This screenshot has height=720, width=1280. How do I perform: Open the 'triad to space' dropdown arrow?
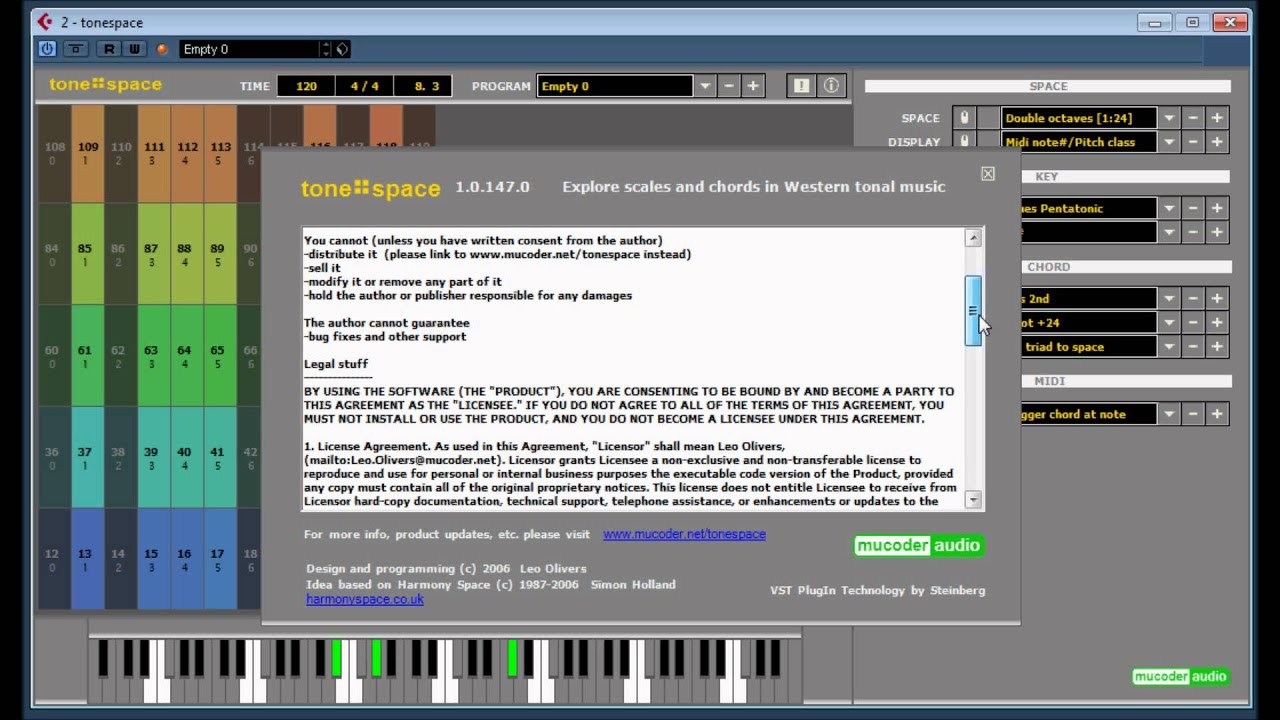click(1169, 346)
